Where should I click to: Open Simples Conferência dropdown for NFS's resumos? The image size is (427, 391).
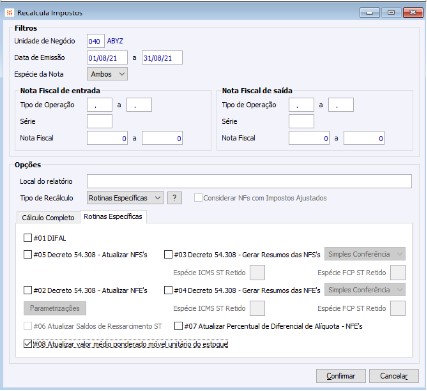click(365, 254)
